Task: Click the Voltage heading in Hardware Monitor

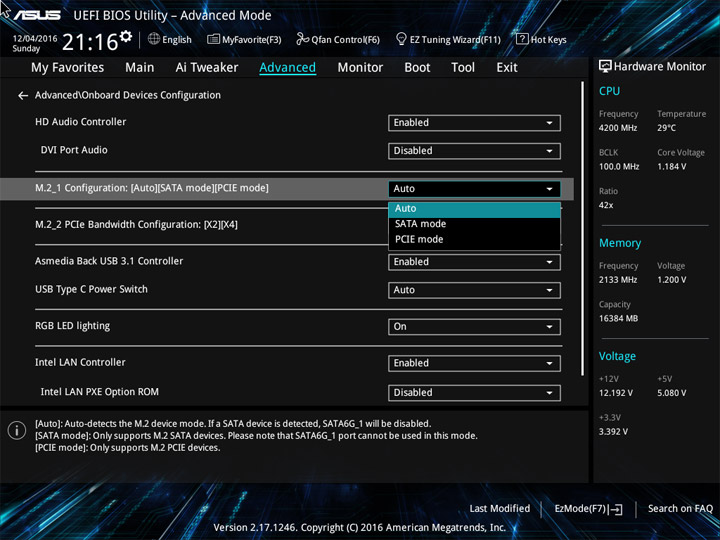Action: [x=617, y=356]
